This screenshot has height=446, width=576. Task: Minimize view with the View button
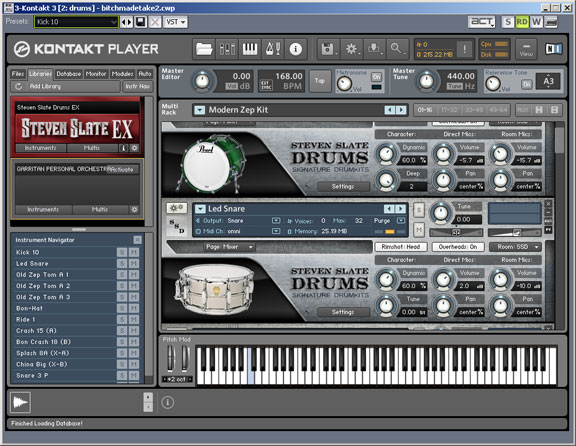[526, 49]
